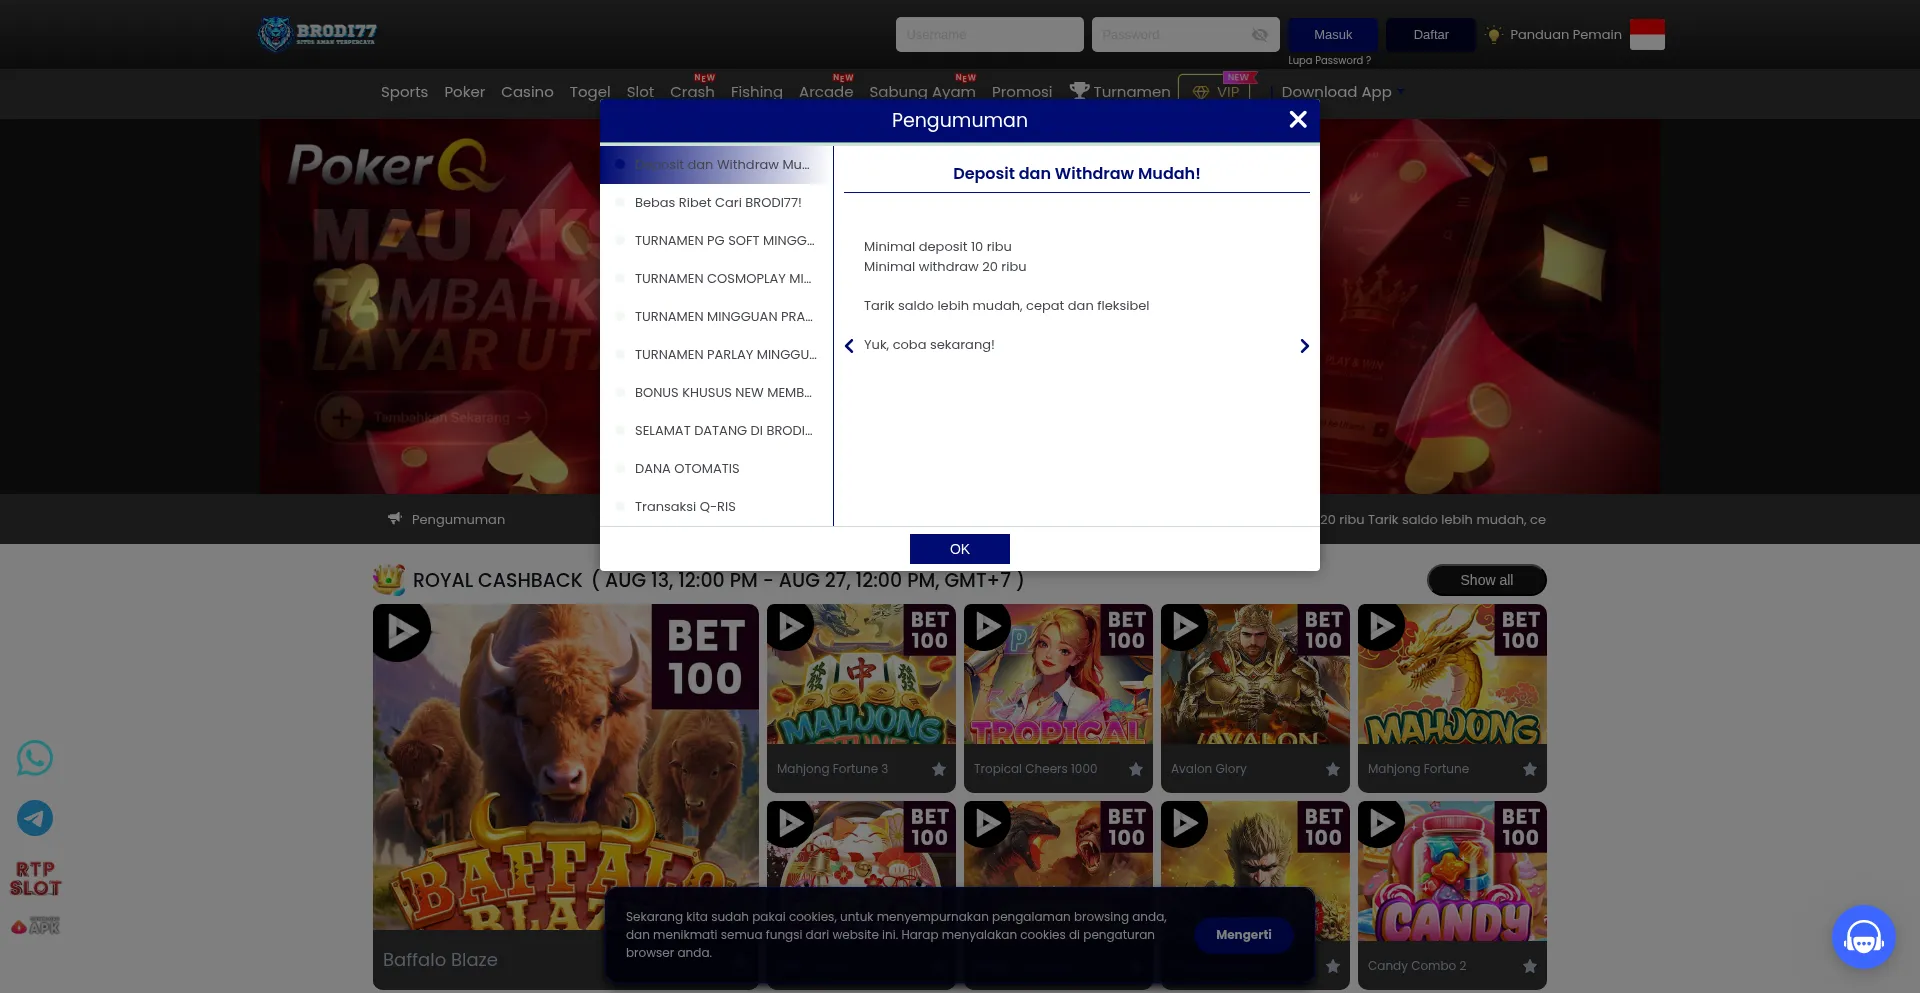Open WhatsApp contact icon
1920x993 pixels.
tap(35, 758)
